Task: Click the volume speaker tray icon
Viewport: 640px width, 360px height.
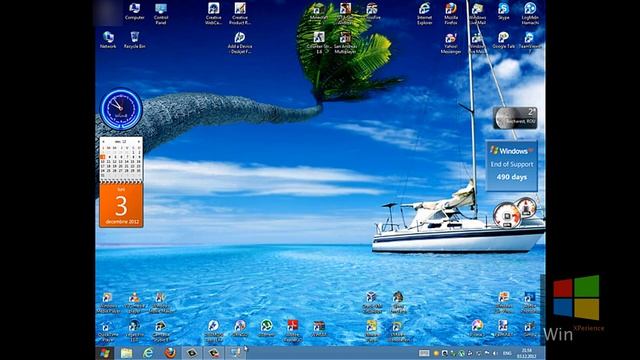Action: pyautogui.click(x=495, y=353)
